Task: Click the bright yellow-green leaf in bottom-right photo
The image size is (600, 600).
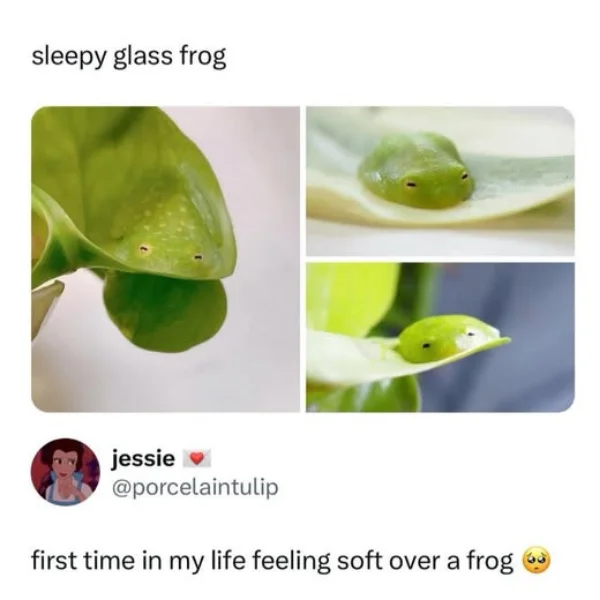Action: point(350,298)
